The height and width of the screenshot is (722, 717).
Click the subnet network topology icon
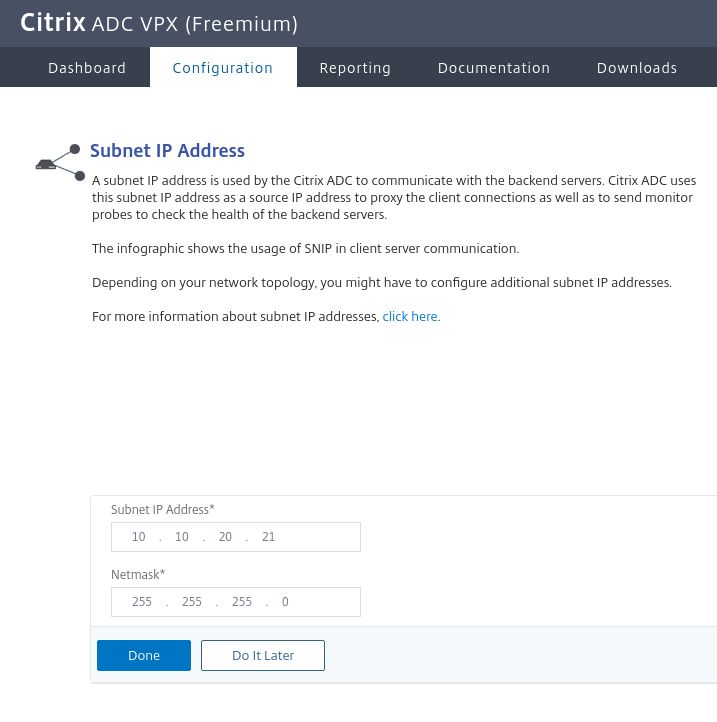click(60, 162)
